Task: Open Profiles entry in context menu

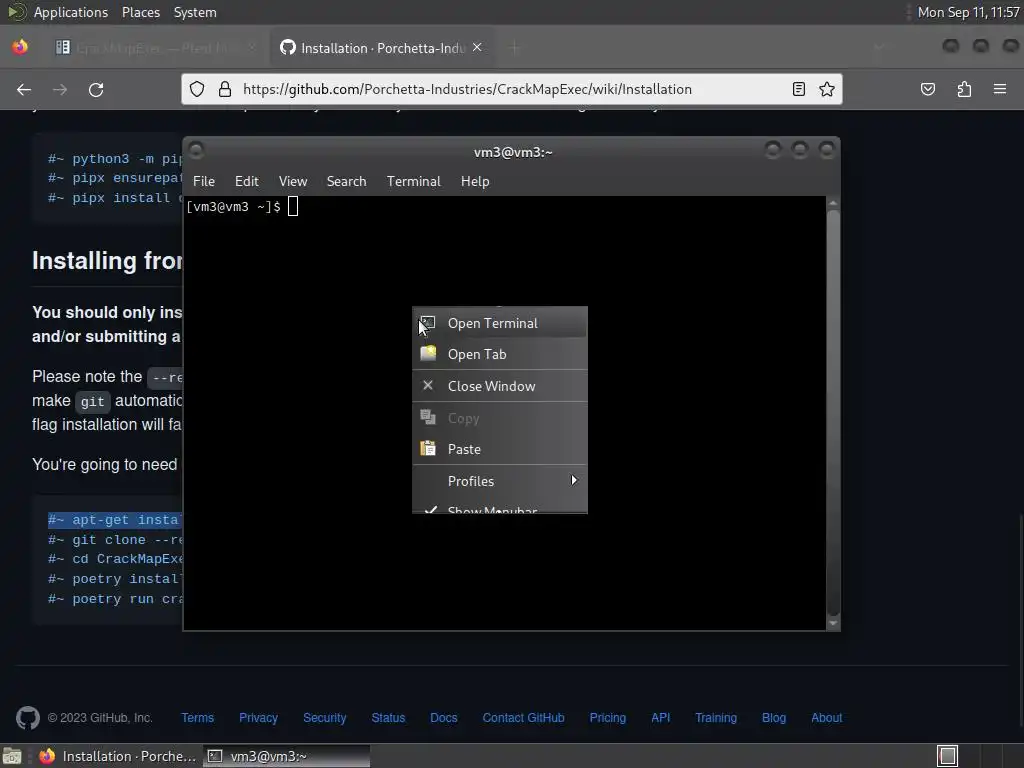Action: pos(500,481)
